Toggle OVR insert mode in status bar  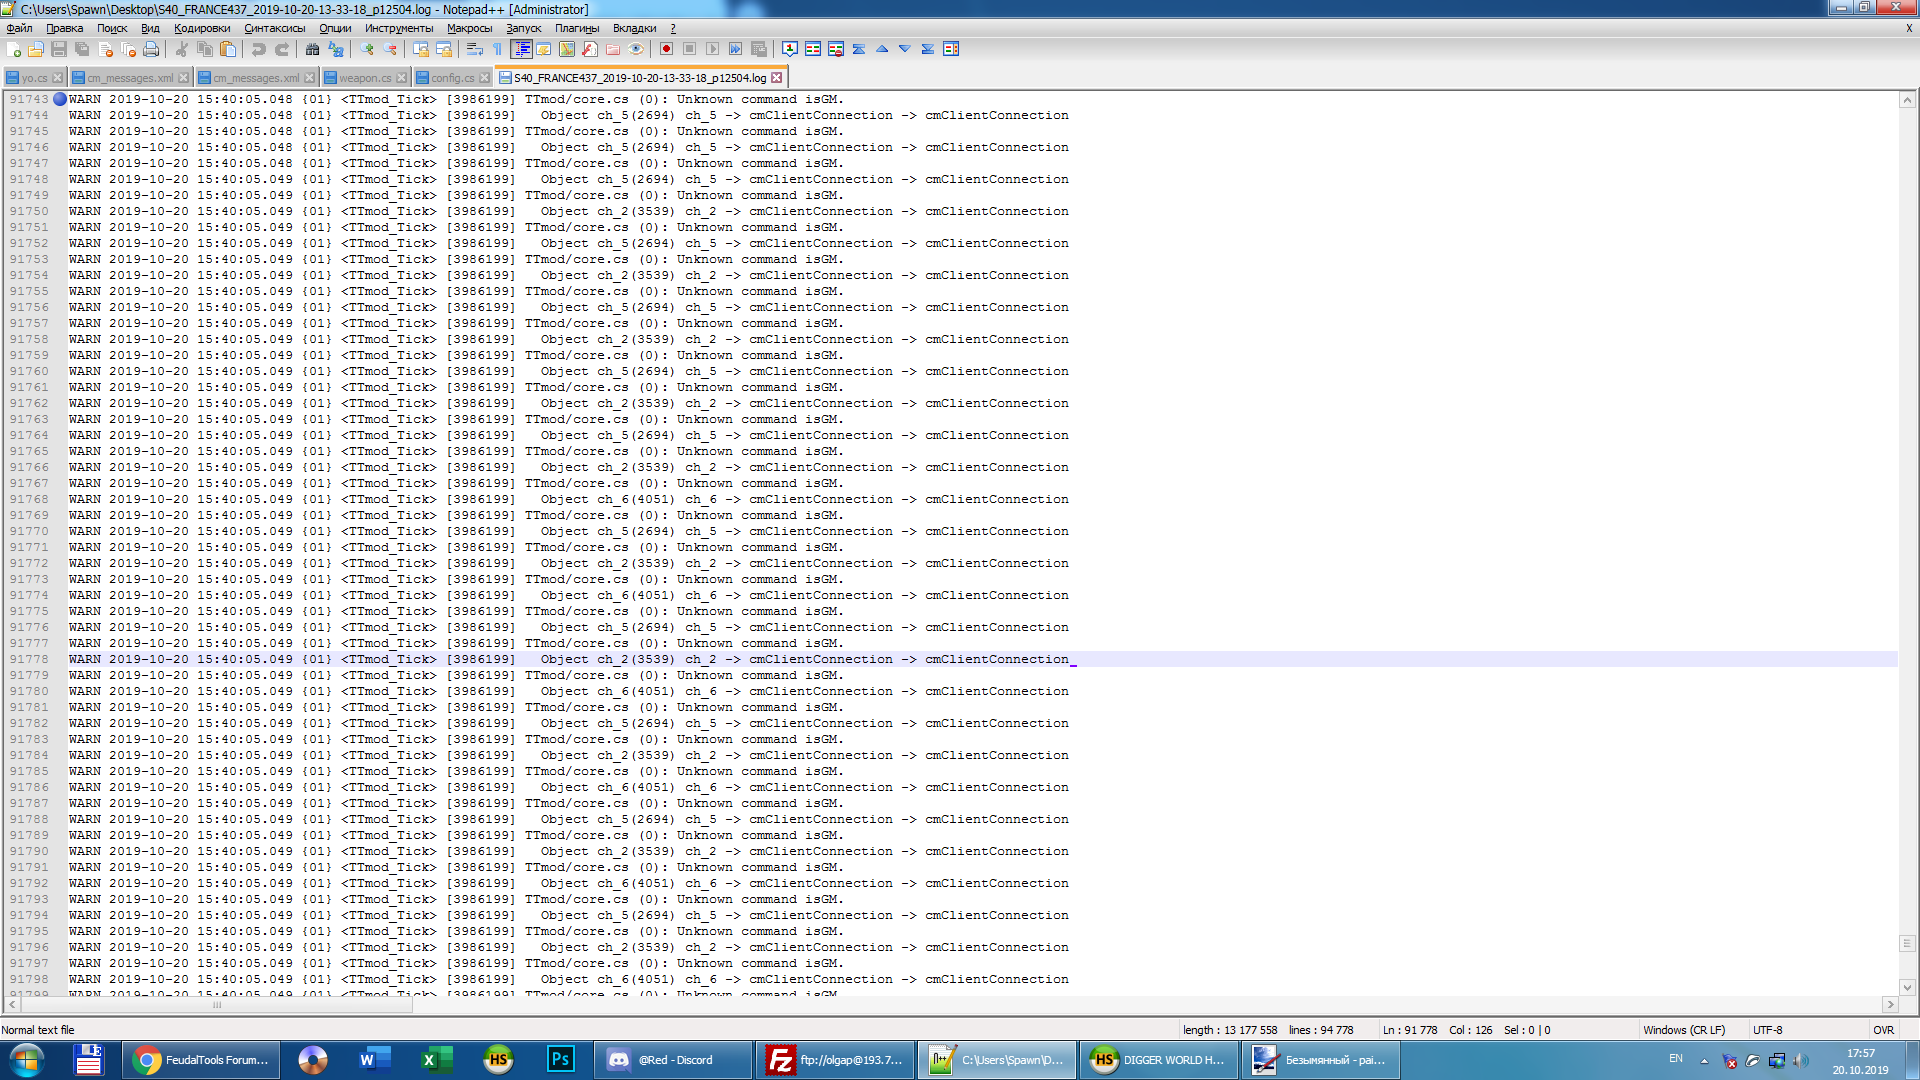coord(1883,1030)
